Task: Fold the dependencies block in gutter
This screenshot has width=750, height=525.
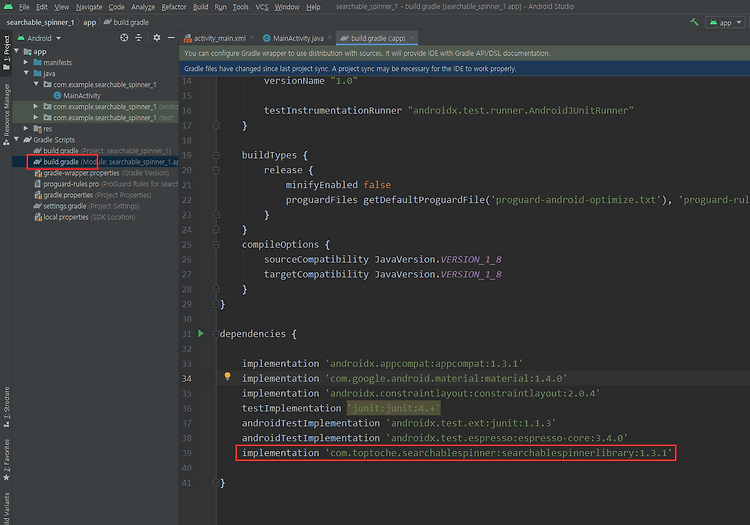Action: click(x=216, y=334)
